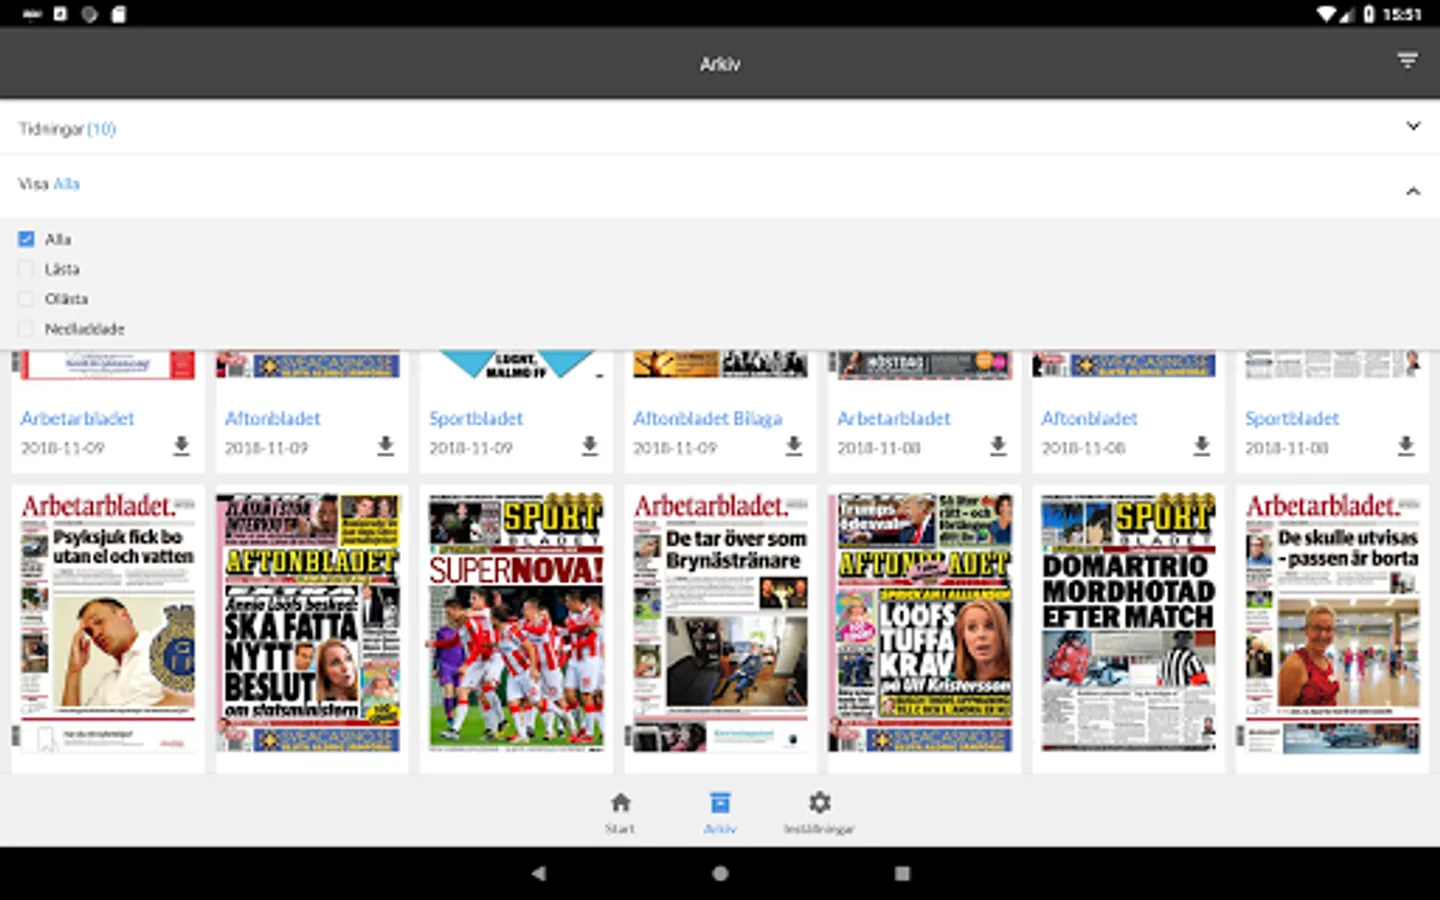Download Sportbladet 2018-11-09 issue
Image resolution: width=1440 pixels, height=900 pixels.
589,446
